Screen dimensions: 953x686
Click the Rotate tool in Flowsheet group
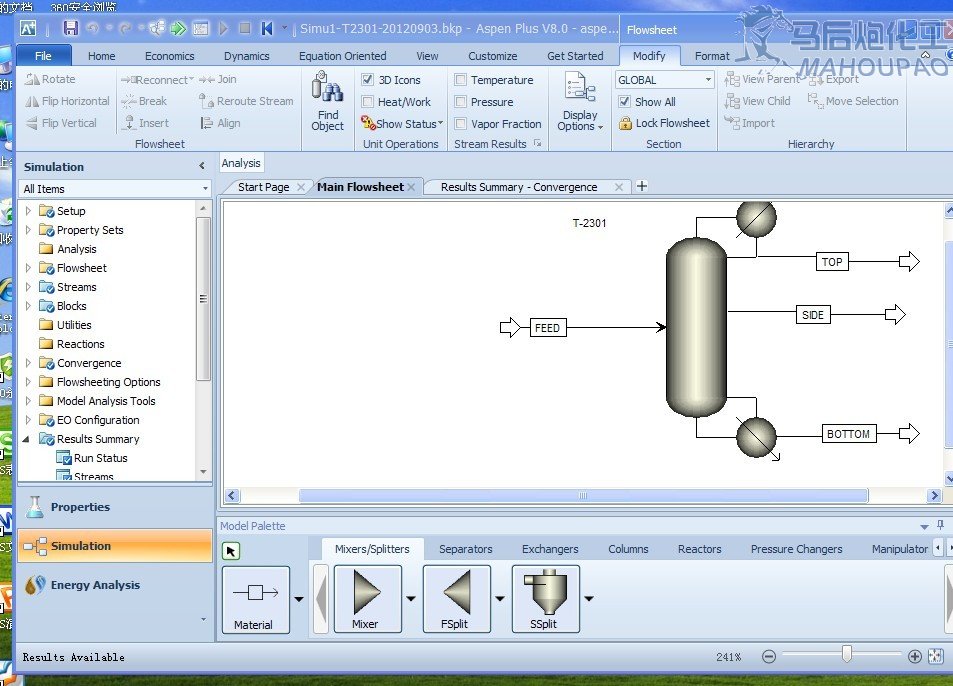click(50, 79)
